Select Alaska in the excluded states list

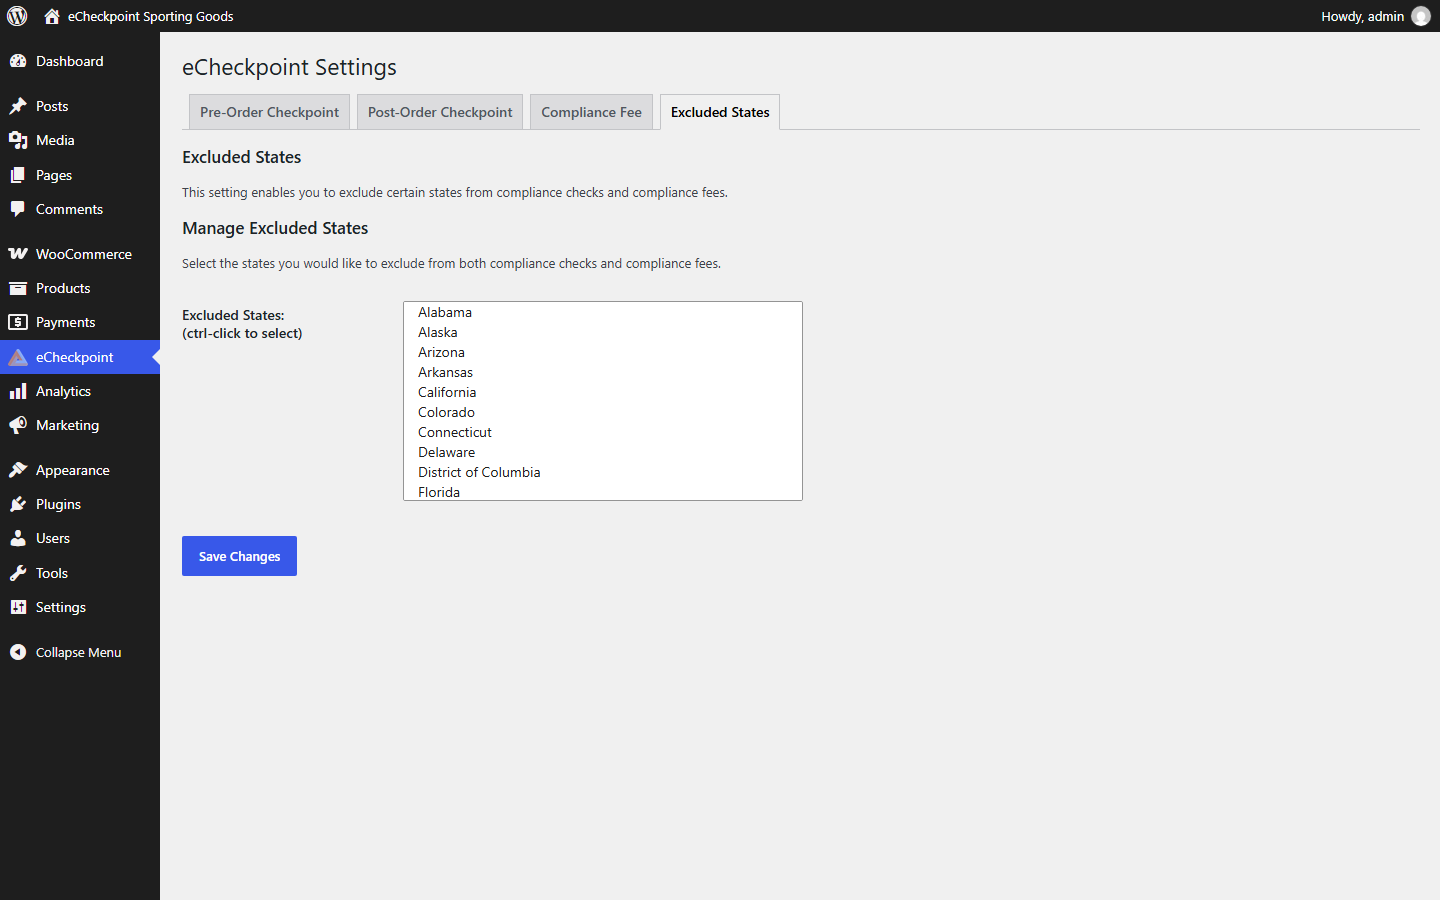[x=602, y=332]
